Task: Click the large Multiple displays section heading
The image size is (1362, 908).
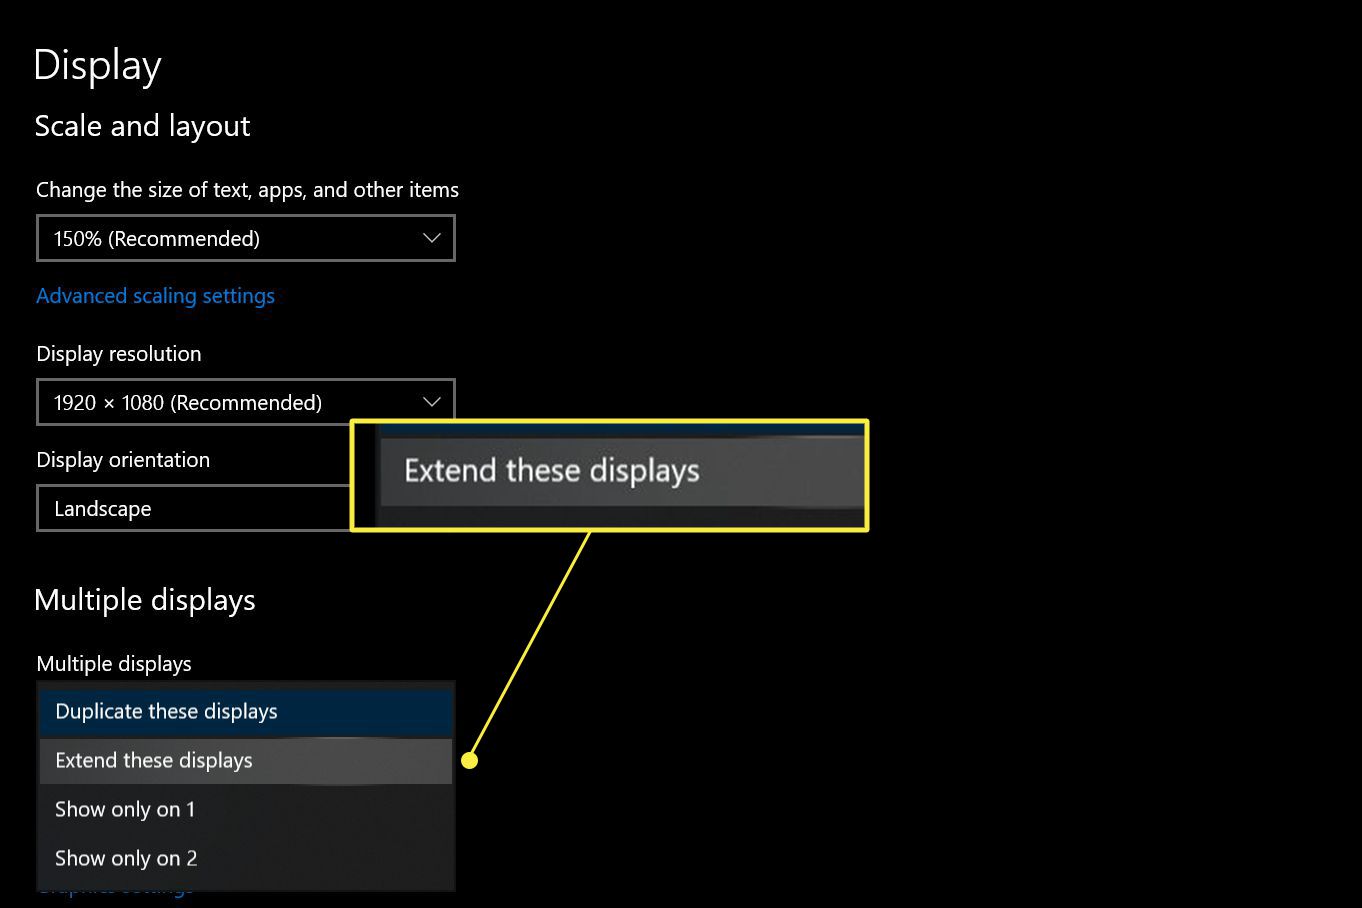Action: 145,600
